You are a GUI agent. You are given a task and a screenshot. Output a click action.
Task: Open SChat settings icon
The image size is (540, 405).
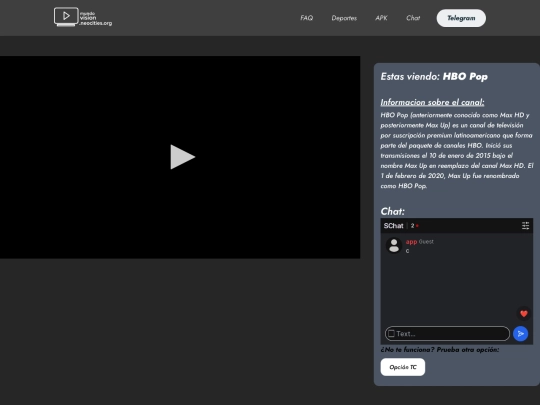[x=525, y=226]
